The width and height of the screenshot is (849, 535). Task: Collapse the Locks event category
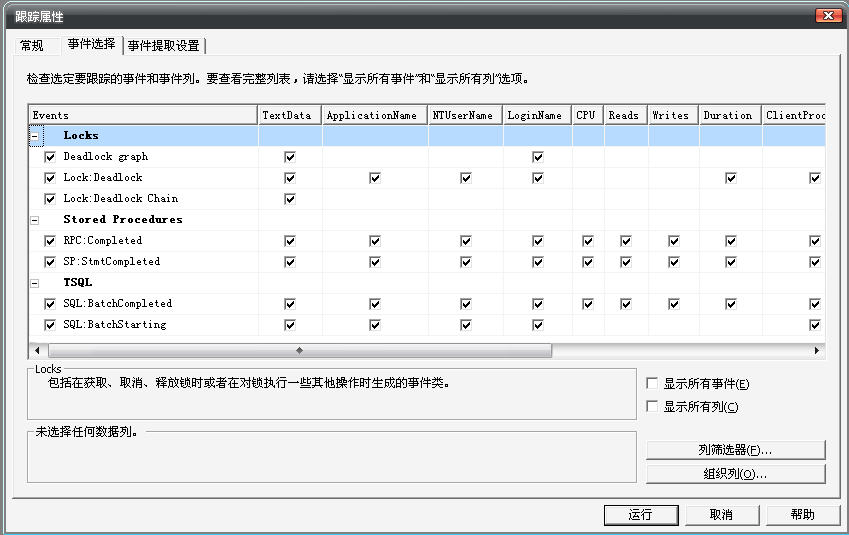tap(35, 136)
